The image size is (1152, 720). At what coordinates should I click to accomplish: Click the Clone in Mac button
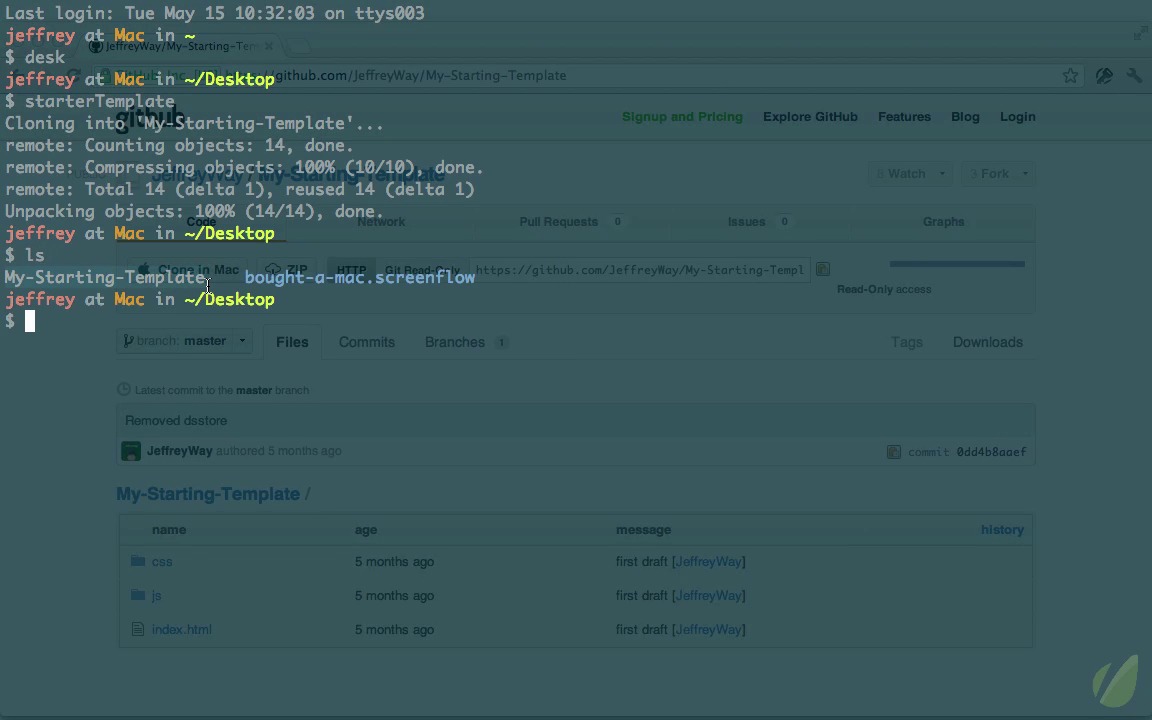pos(187,270)
